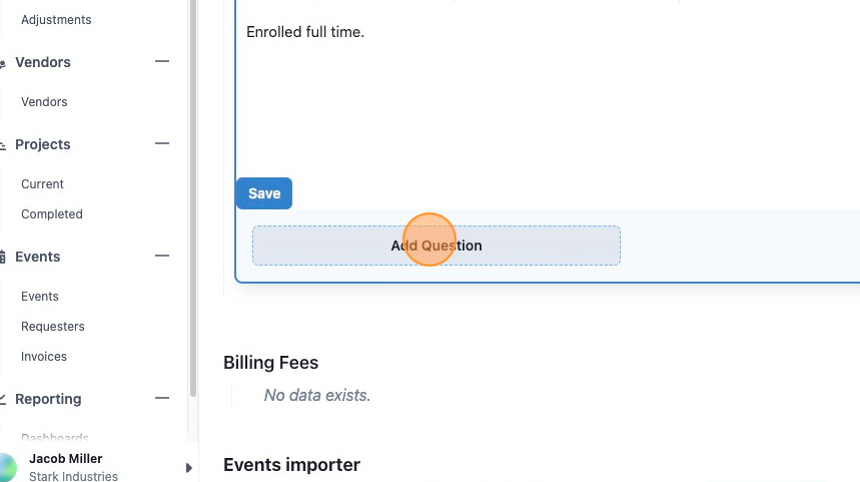
Task: Collapse the Events section with its minus icon
Action: point(162,256)
